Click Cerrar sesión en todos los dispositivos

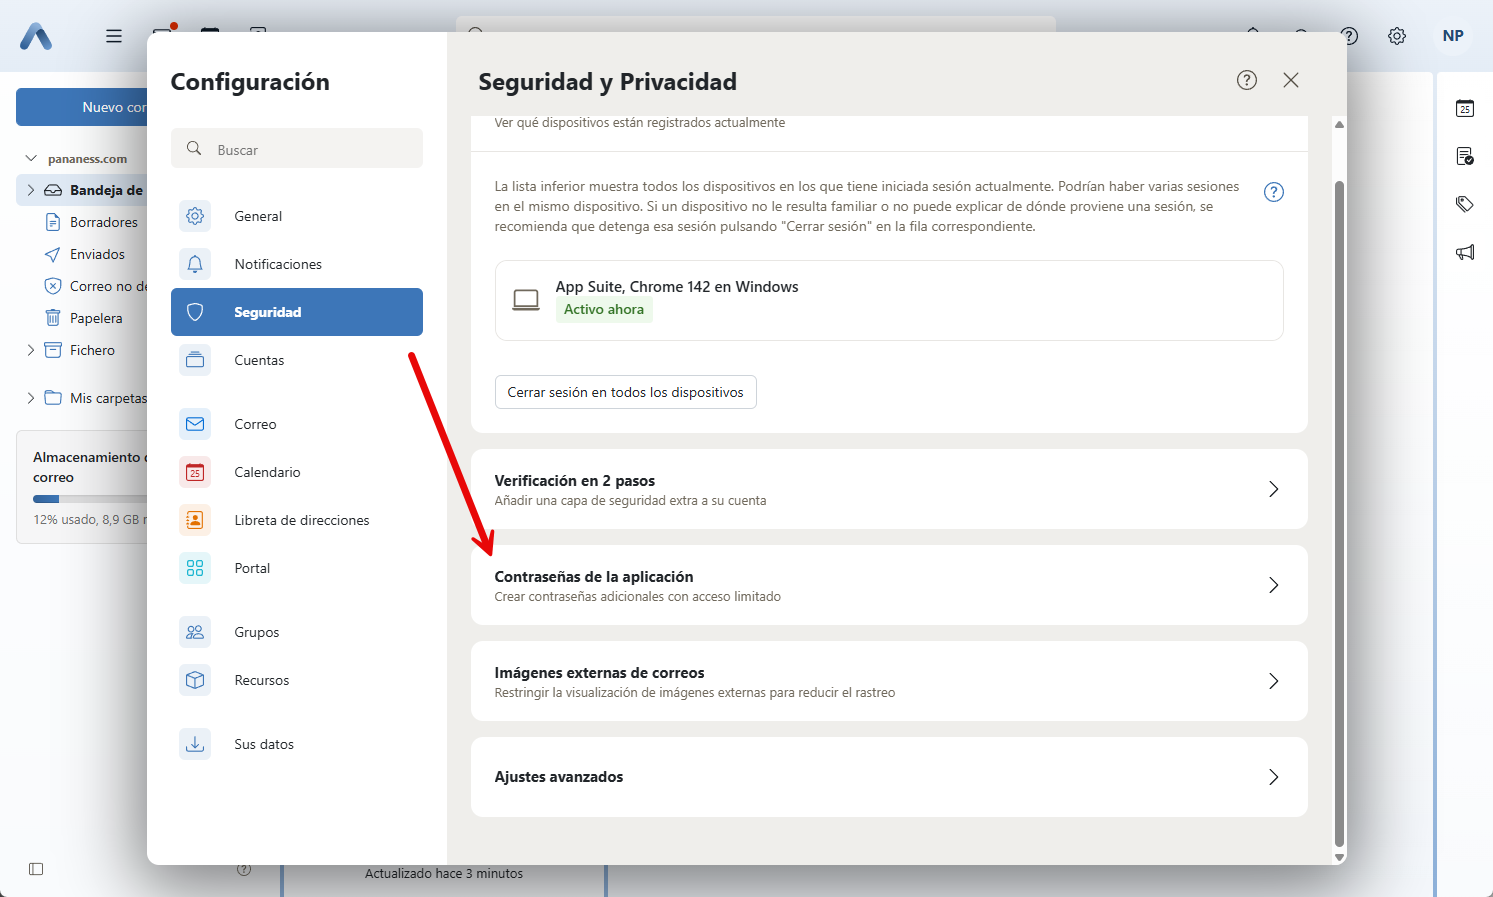pos(625,392)
